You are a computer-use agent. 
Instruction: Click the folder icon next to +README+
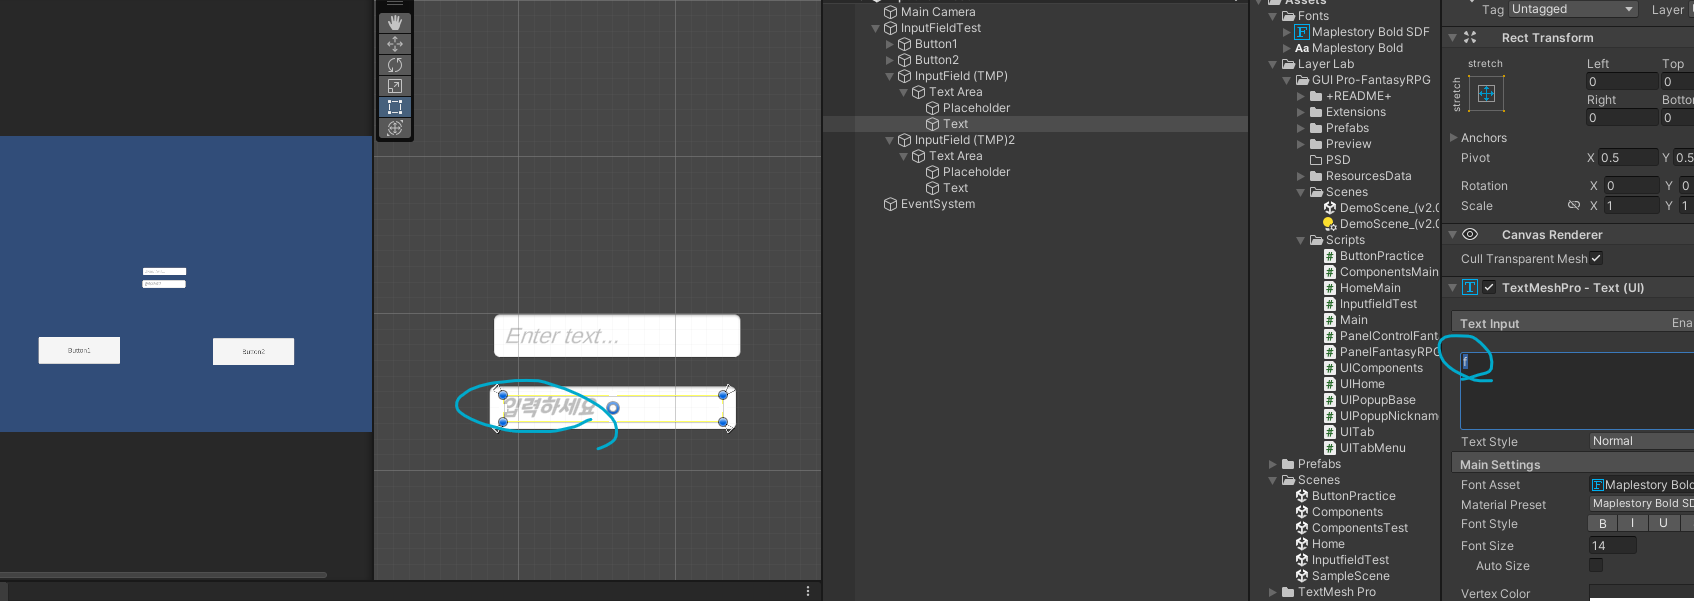[1316, 96]
